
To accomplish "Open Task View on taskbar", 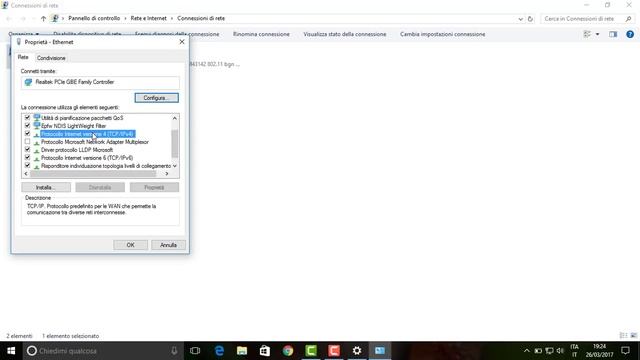I will pos(195,351).
